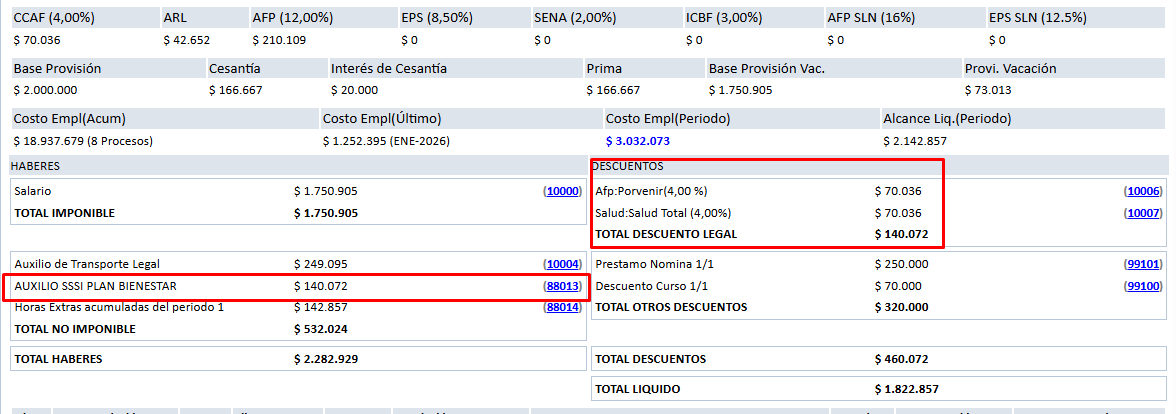This screenshot has width=1176, height=414.
Task: Open link 10006 for Afp Porvenir
Action: pos(1143,190)
